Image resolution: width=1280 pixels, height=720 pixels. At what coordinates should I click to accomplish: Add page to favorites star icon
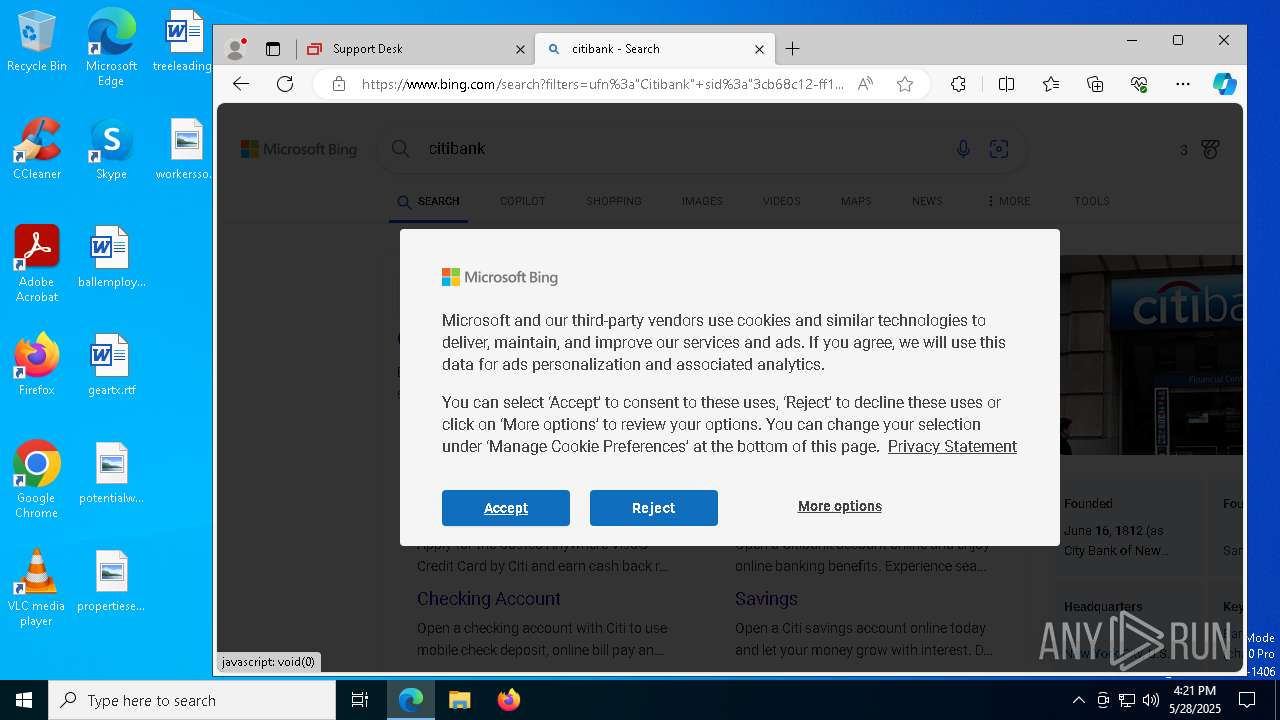(x=905, y=84)
